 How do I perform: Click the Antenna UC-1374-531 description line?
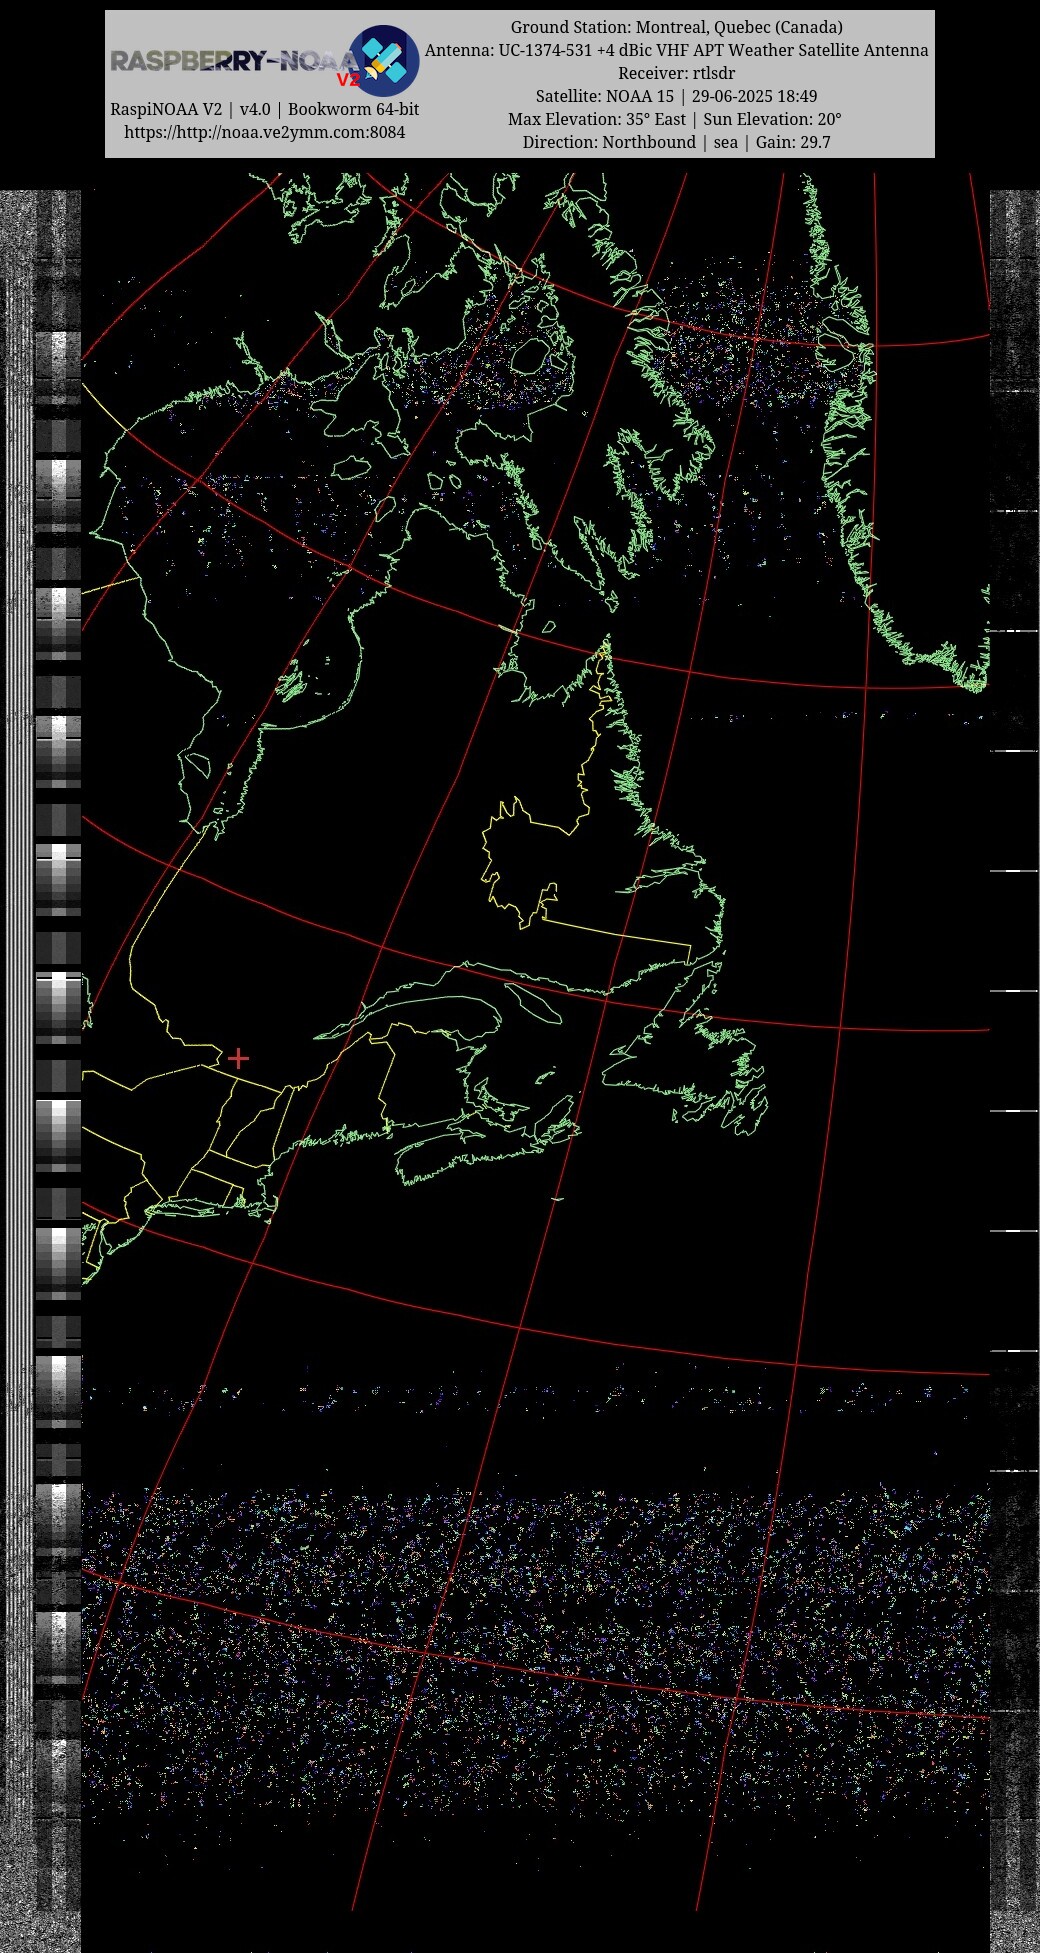coord(676,50)
